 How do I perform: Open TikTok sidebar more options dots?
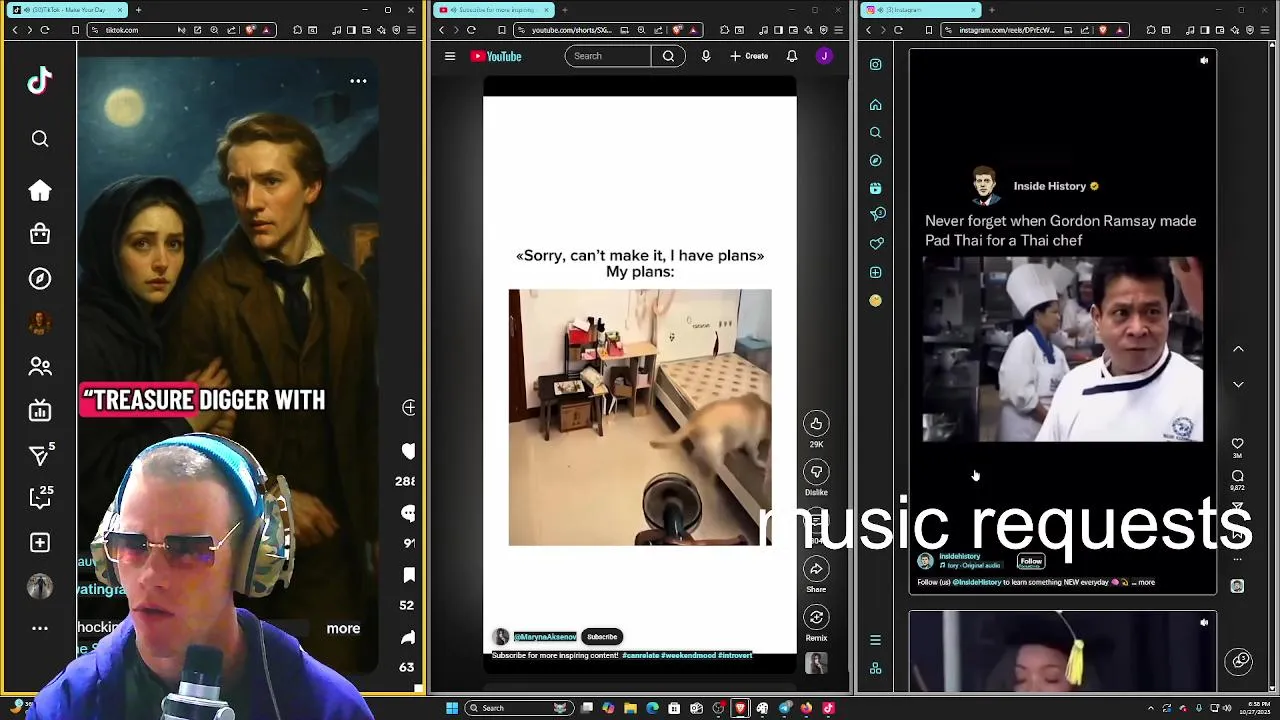[40, 628]
